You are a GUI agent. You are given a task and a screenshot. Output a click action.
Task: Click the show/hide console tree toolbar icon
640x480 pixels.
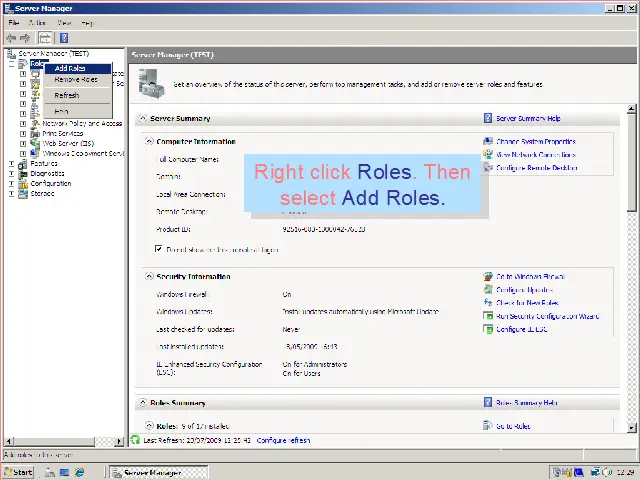(x=45, y=38)
